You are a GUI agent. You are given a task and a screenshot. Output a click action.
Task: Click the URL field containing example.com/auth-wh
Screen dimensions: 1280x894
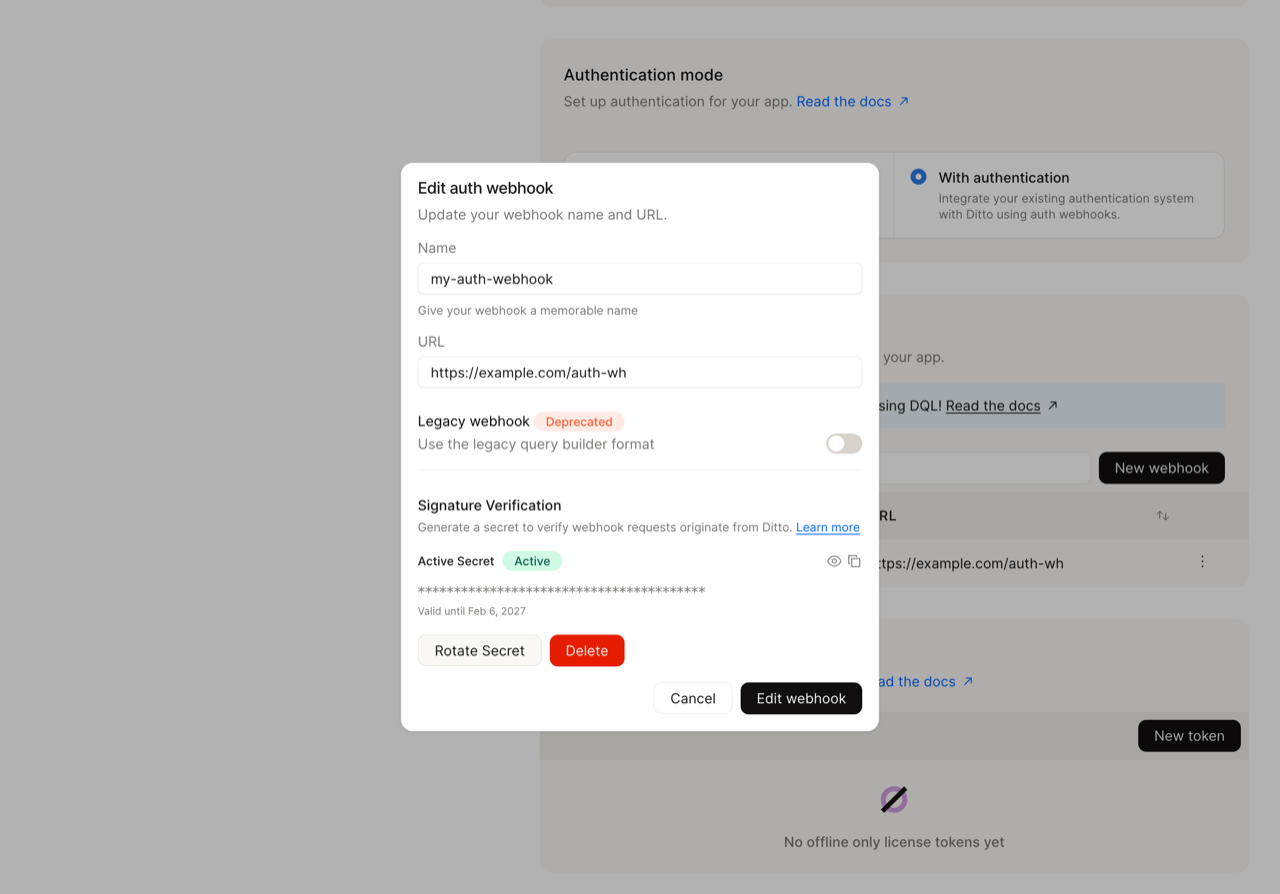[x=639, y=372]
